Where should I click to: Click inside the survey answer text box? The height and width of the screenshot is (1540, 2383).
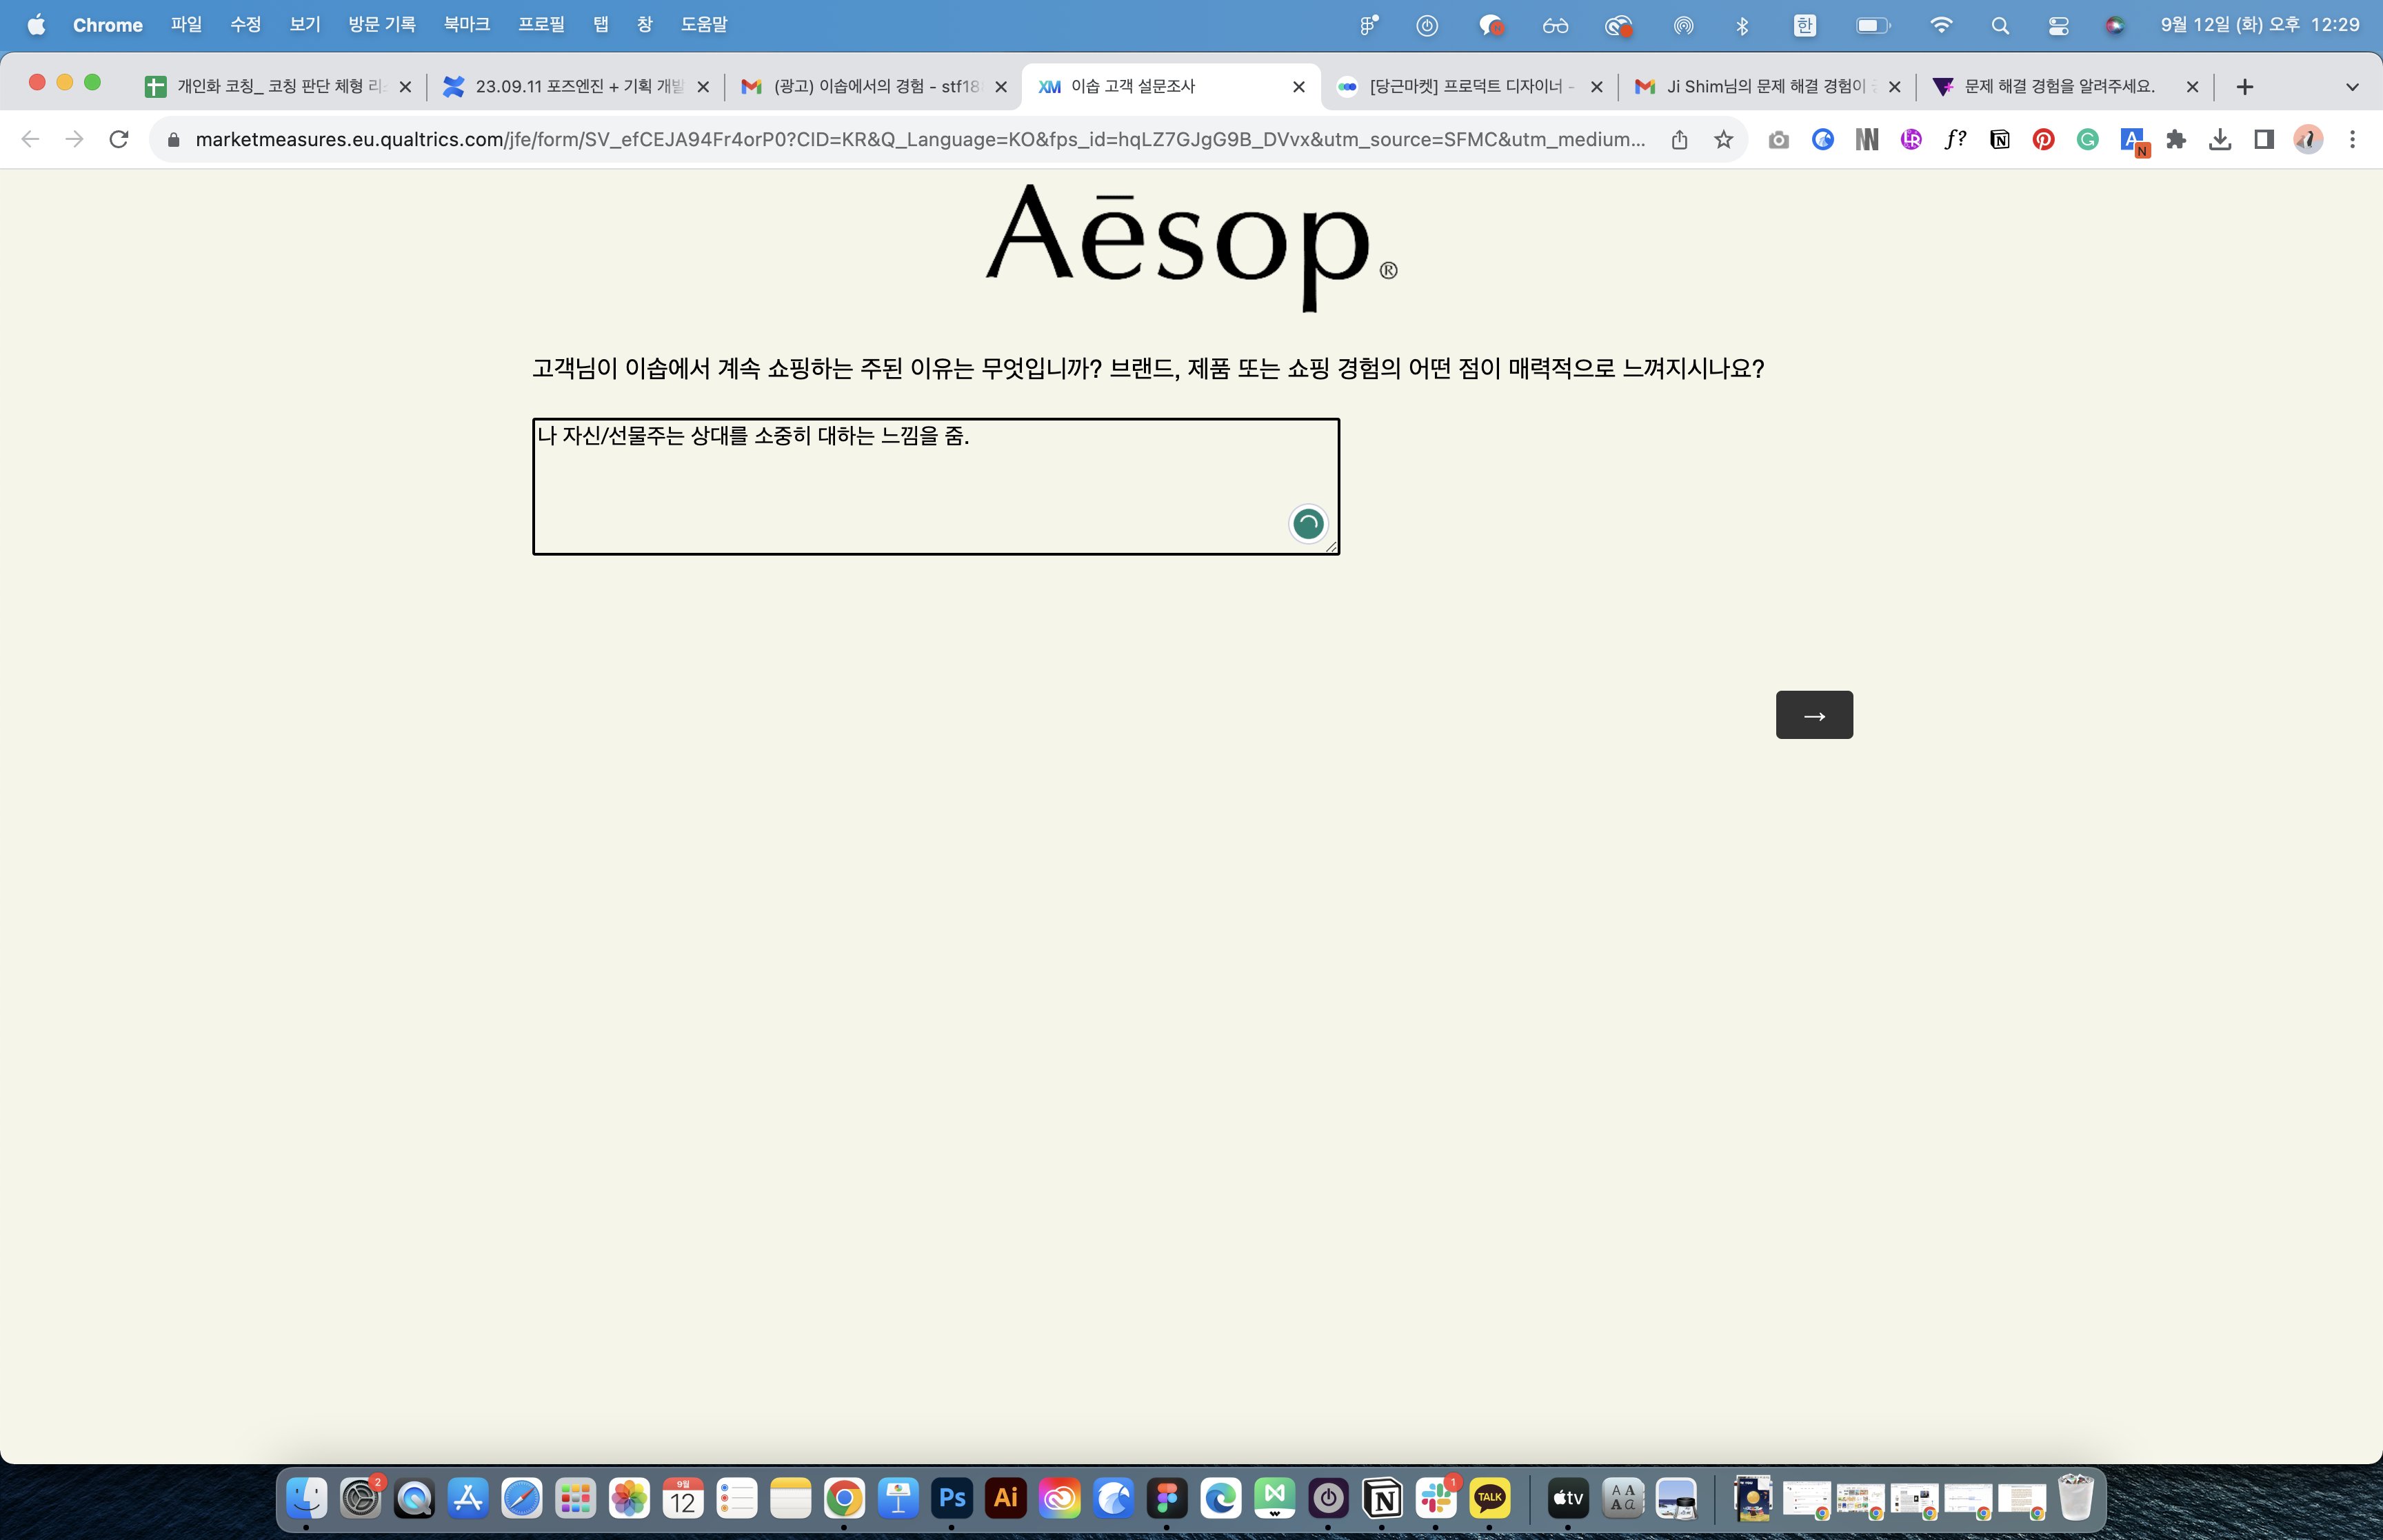tap(900, 490)
